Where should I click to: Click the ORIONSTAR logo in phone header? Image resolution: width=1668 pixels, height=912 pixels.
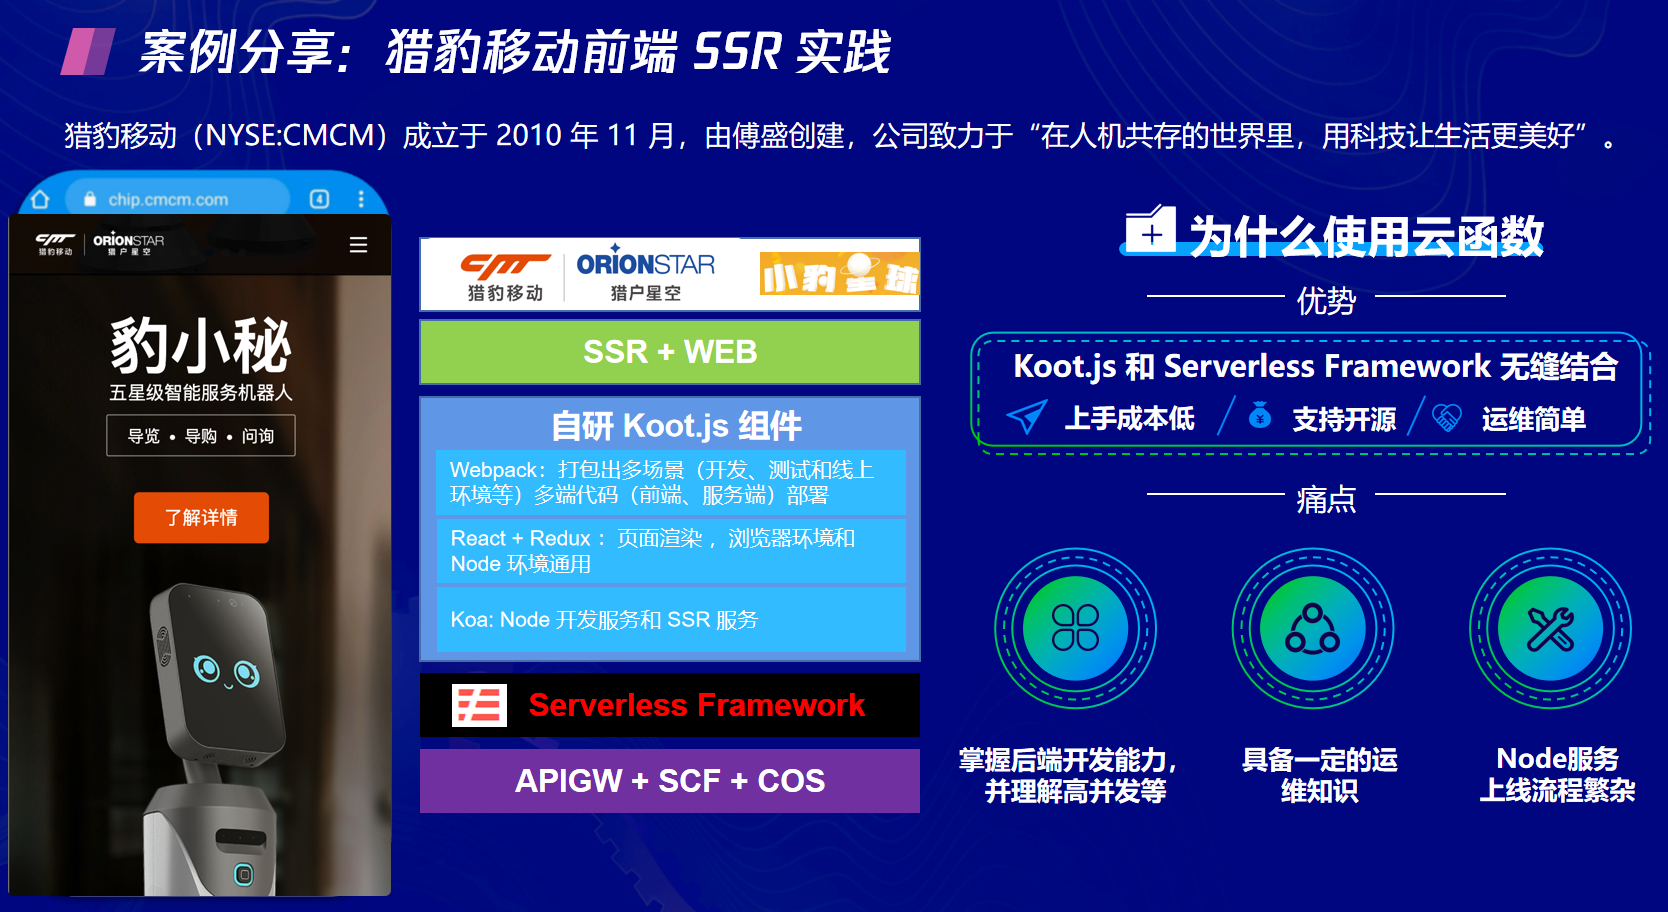tap(129, 244)
